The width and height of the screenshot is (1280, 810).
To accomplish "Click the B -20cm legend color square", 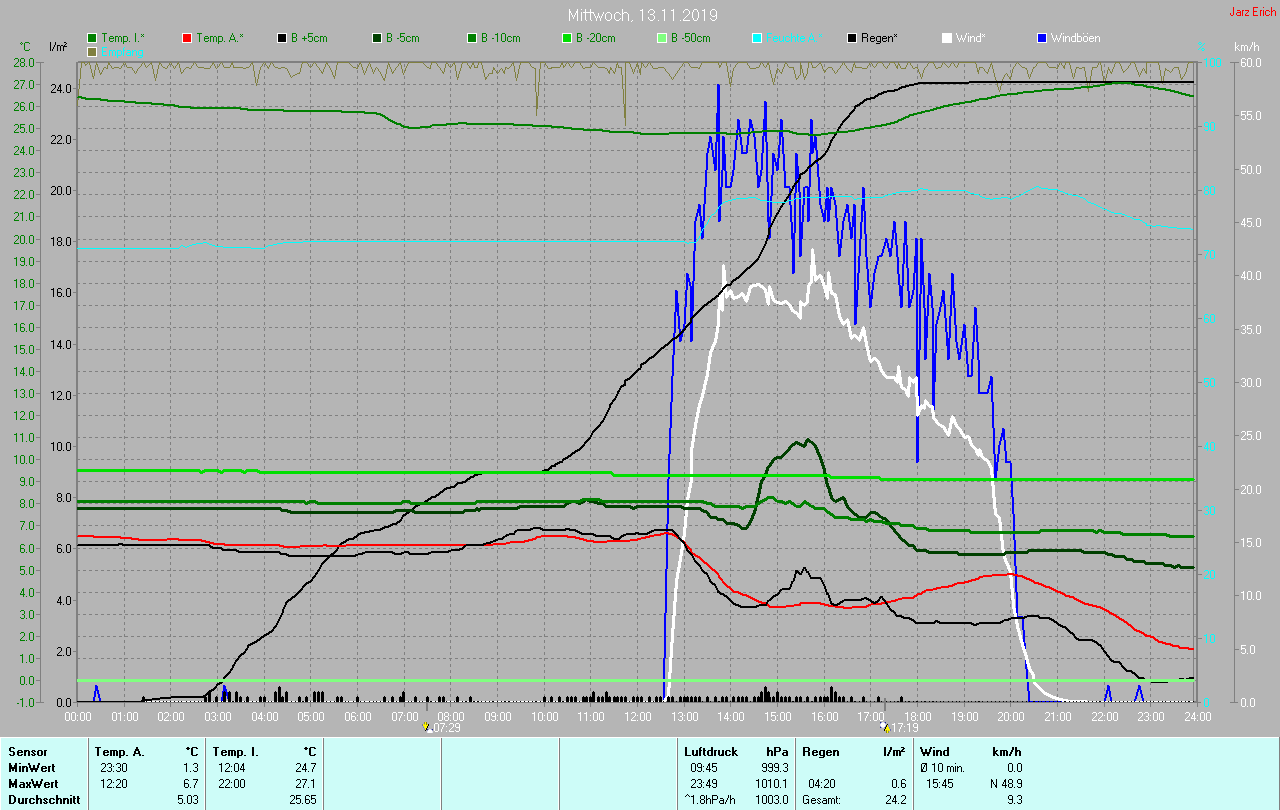I will coord(567,38).
